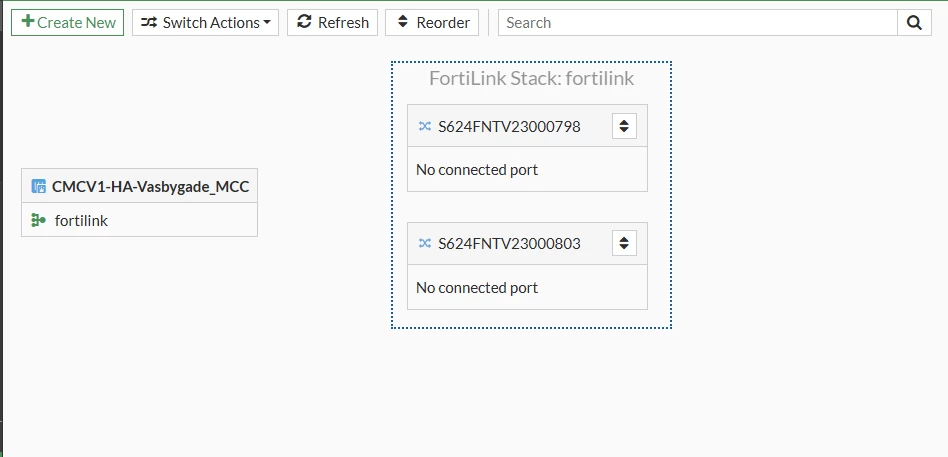This screenshot has width=948, height=457.
Task: Click the Reorder button
Action: (432, 22)
